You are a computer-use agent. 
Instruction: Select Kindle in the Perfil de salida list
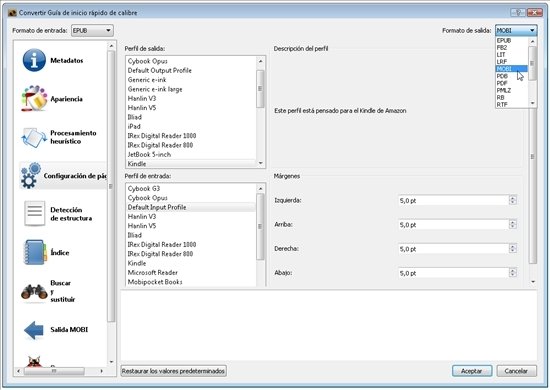191,163
